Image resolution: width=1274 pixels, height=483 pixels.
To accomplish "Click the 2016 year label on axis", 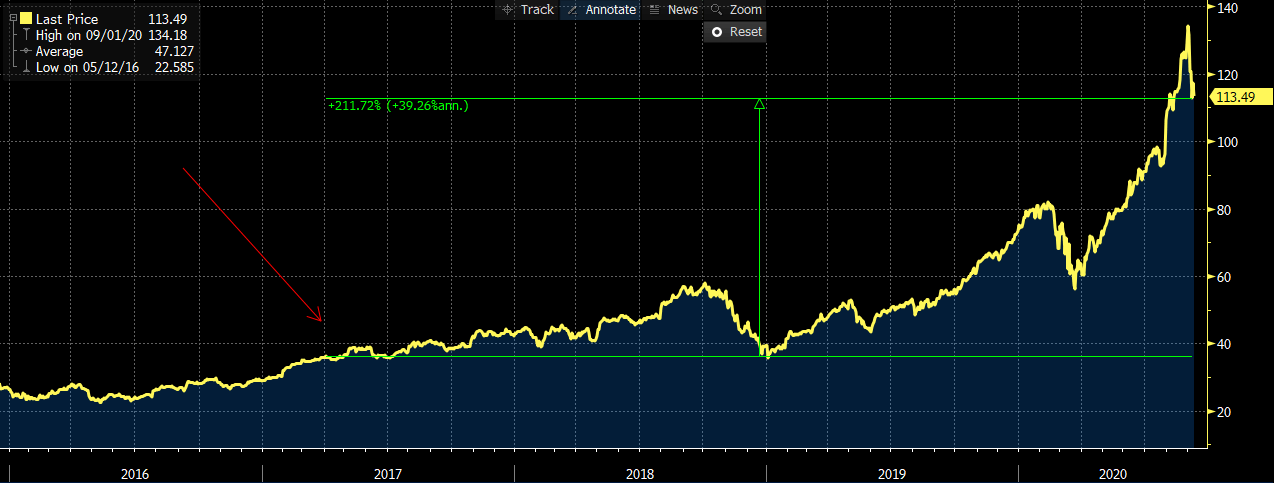I will (133, 474).
